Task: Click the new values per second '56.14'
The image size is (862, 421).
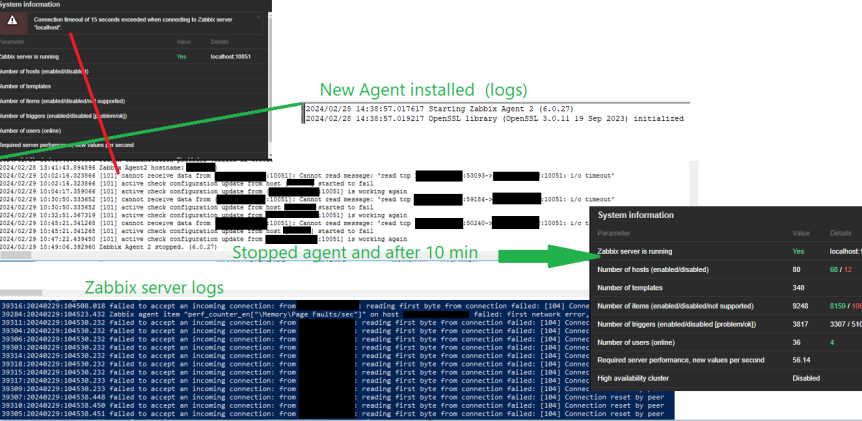Action: pos(801,360)
